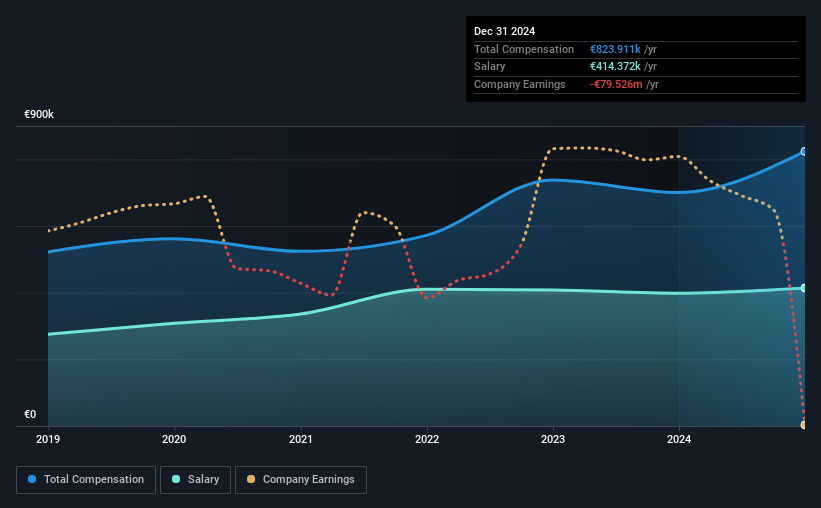Toggle the Total Compensation legend button
Image resolution: width=821 pixels, height=508 pixels.
[86, 479]
